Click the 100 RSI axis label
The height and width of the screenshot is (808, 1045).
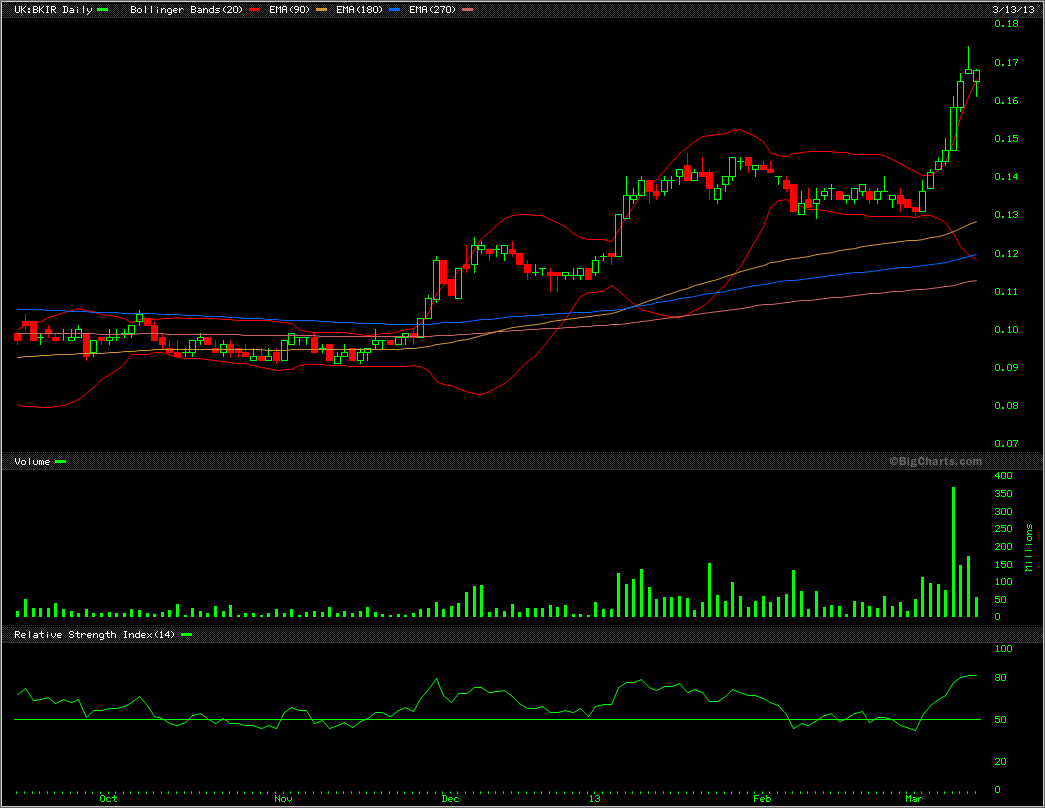(x=1003, y=649)
